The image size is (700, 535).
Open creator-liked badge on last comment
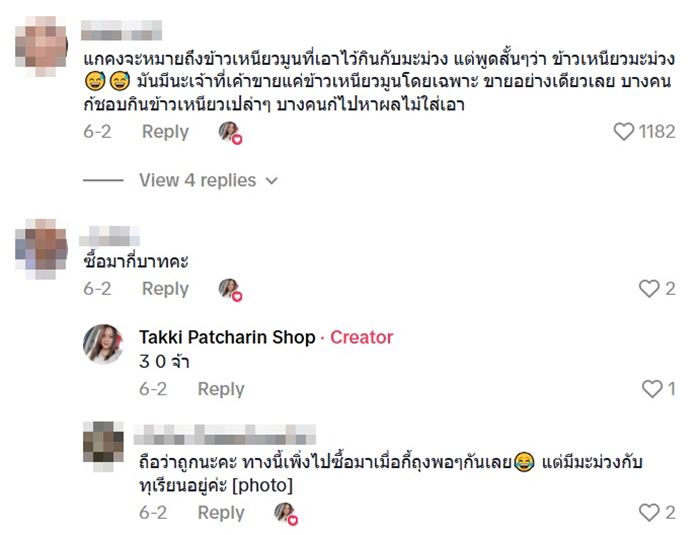(286, 514)
